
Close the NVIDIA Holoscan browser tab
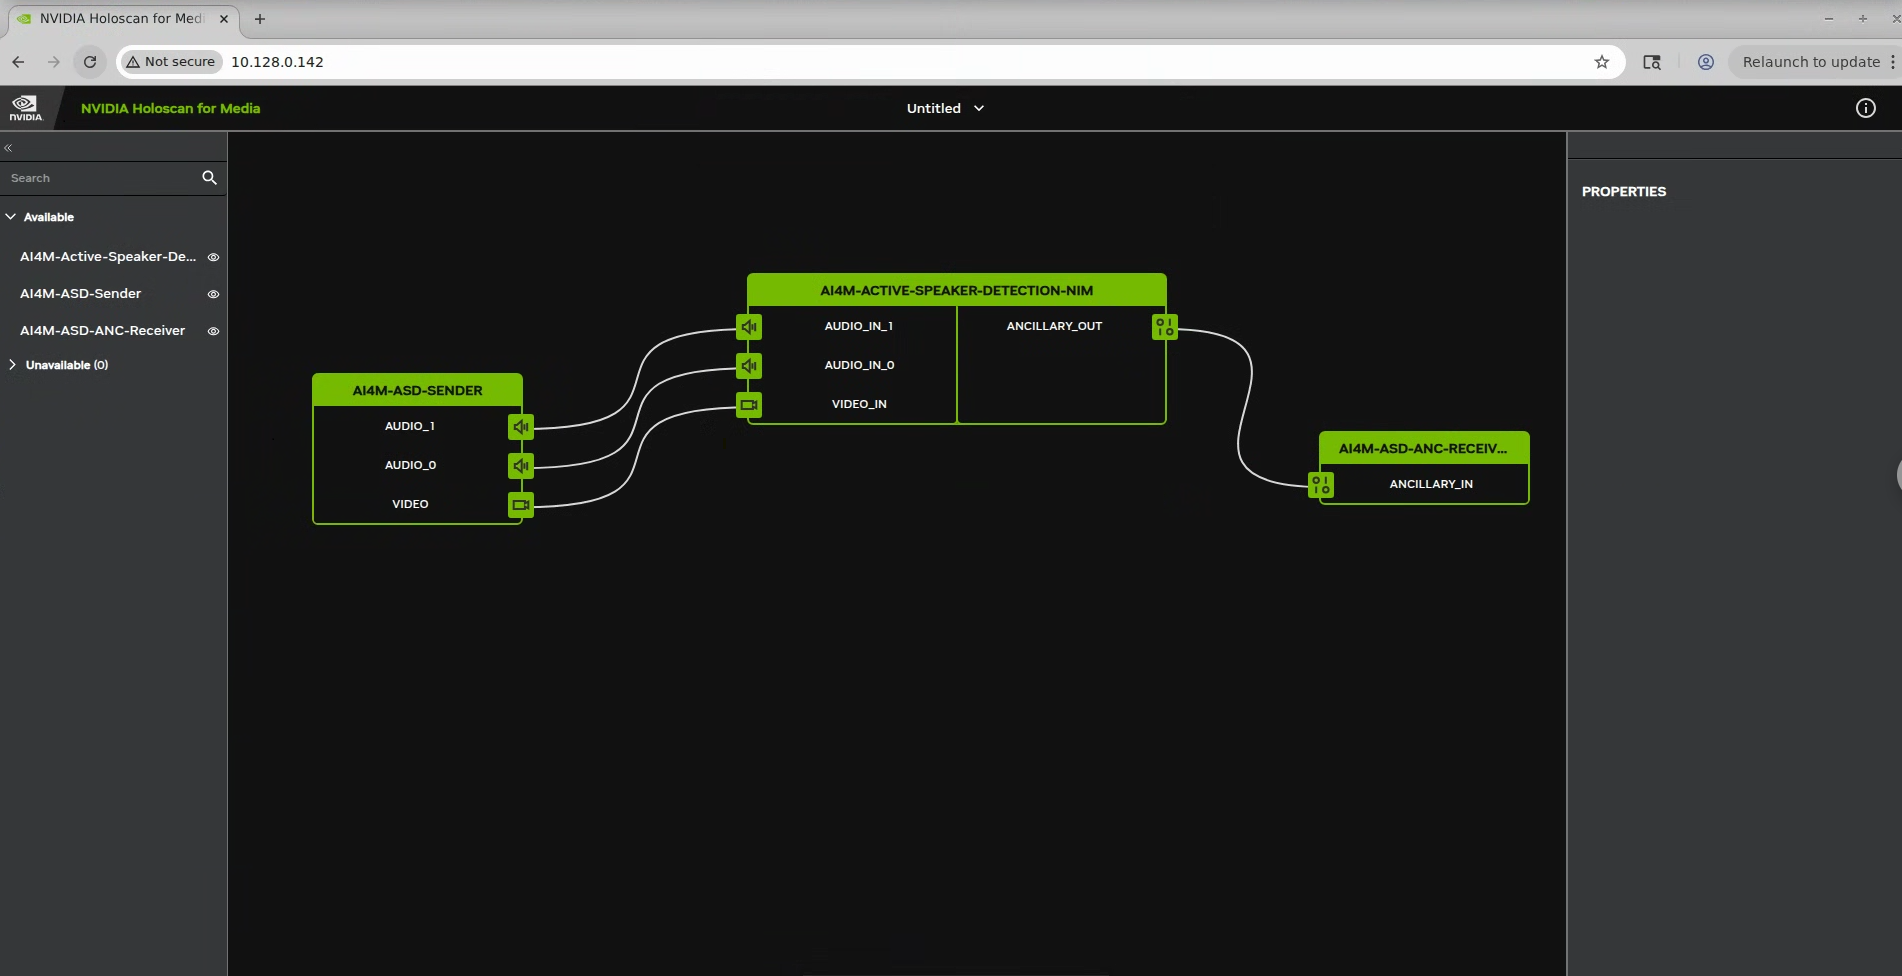pos(224,19)
